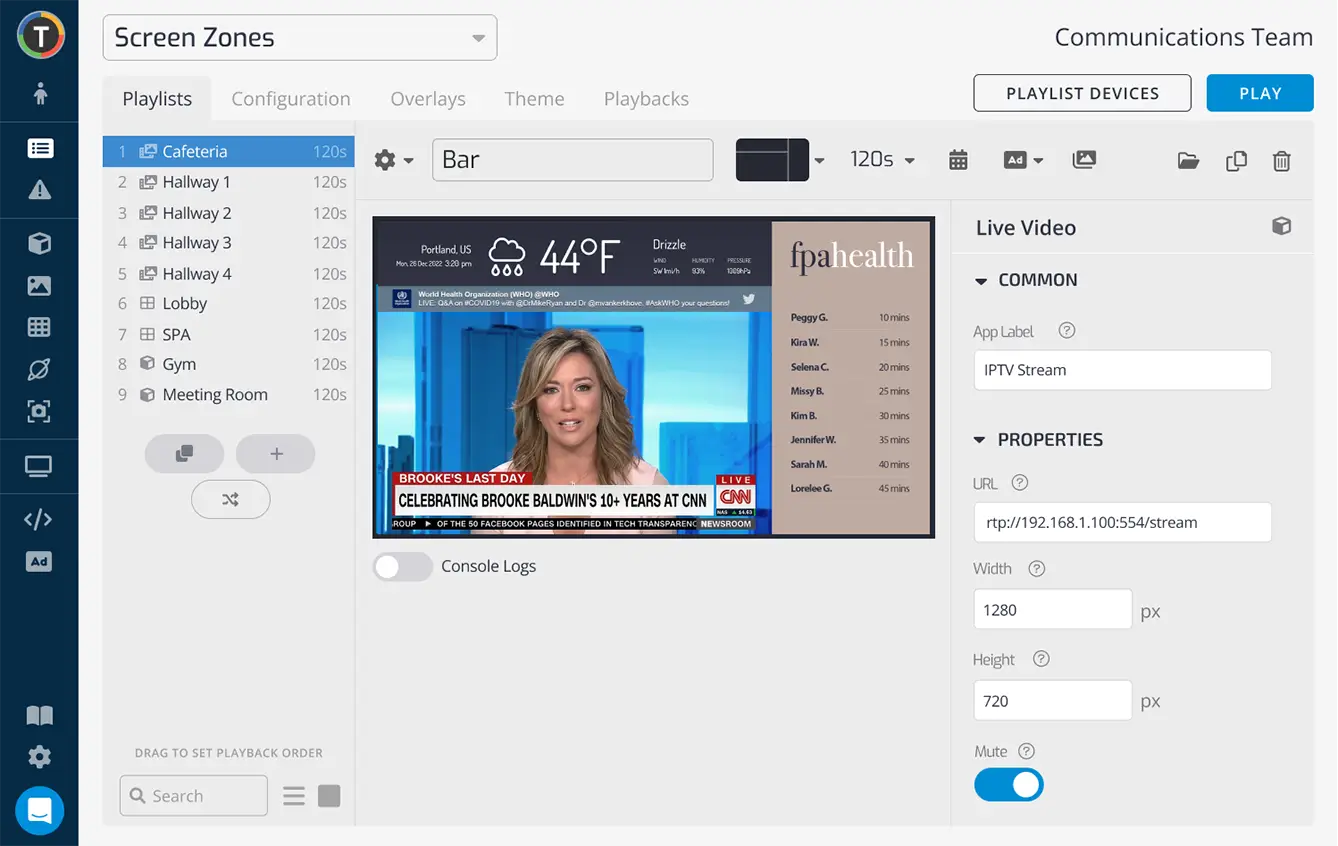Click the Mute help question icon

click(x=1026, y=752)
